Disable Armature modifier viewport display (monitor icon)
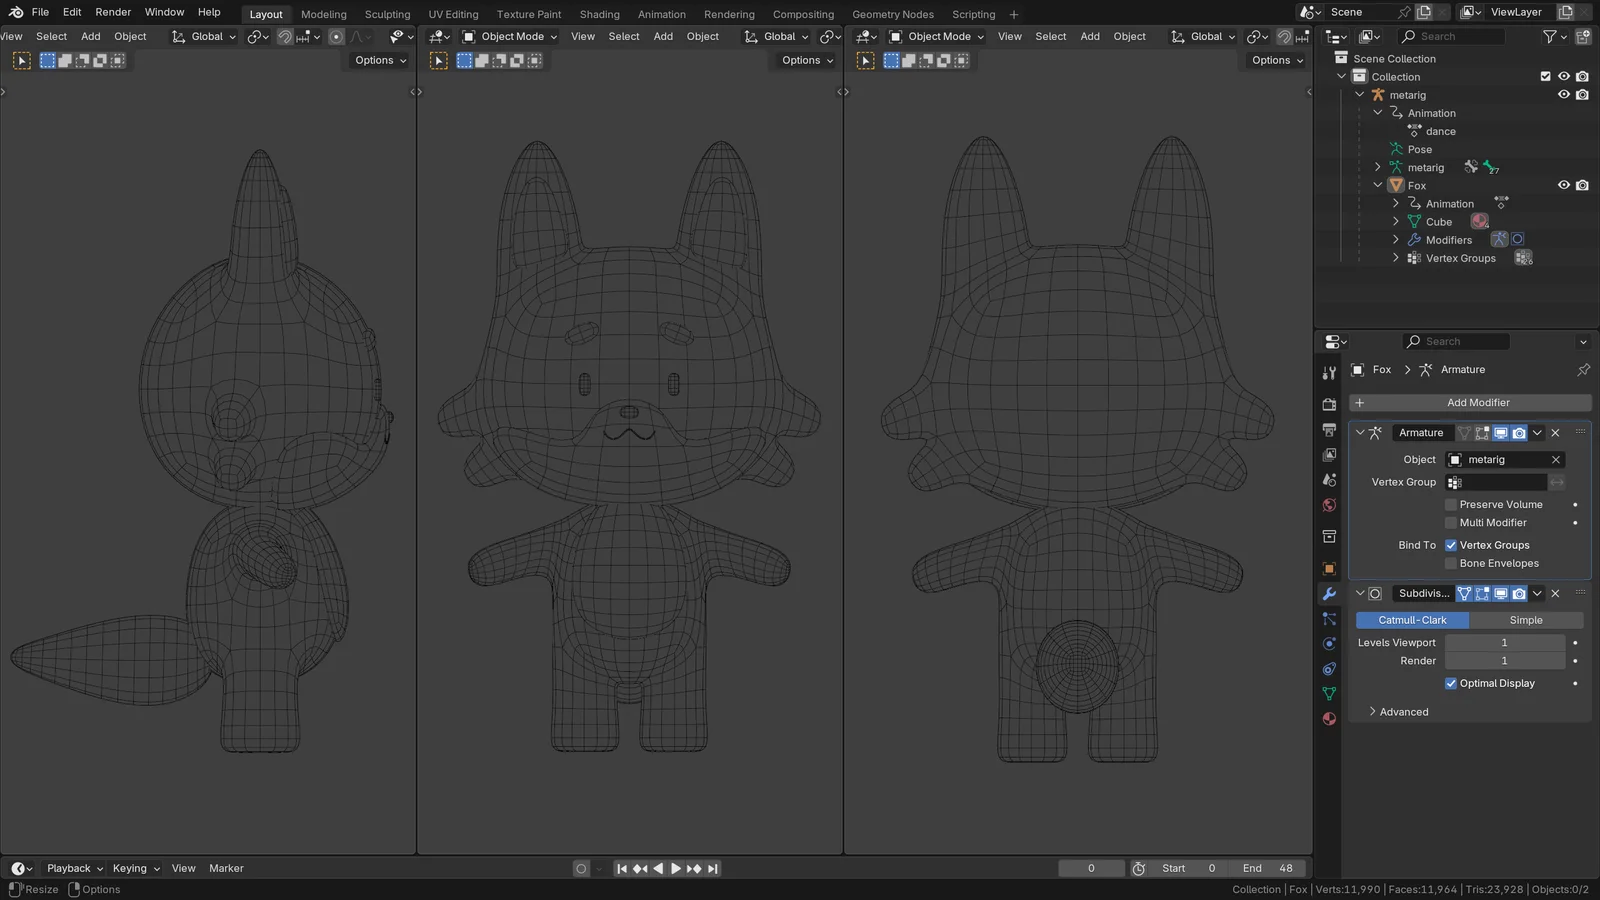 click(x=1499, y=433)
